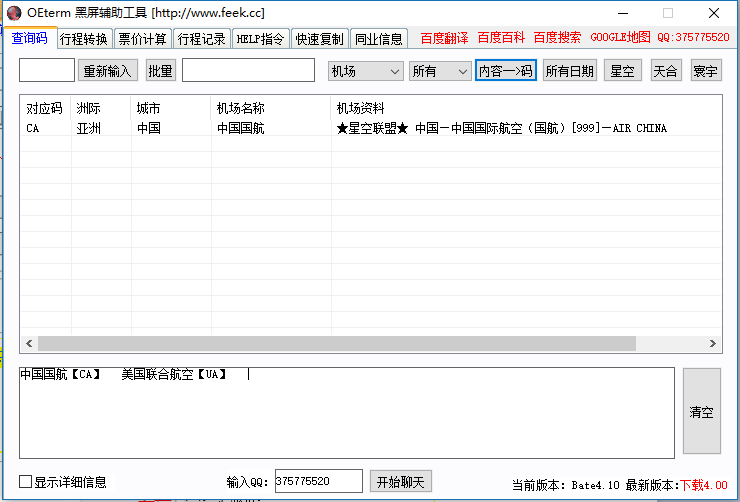740x502 pixels.
Task: Open the 百度百科 link
Action: (501, 38)
